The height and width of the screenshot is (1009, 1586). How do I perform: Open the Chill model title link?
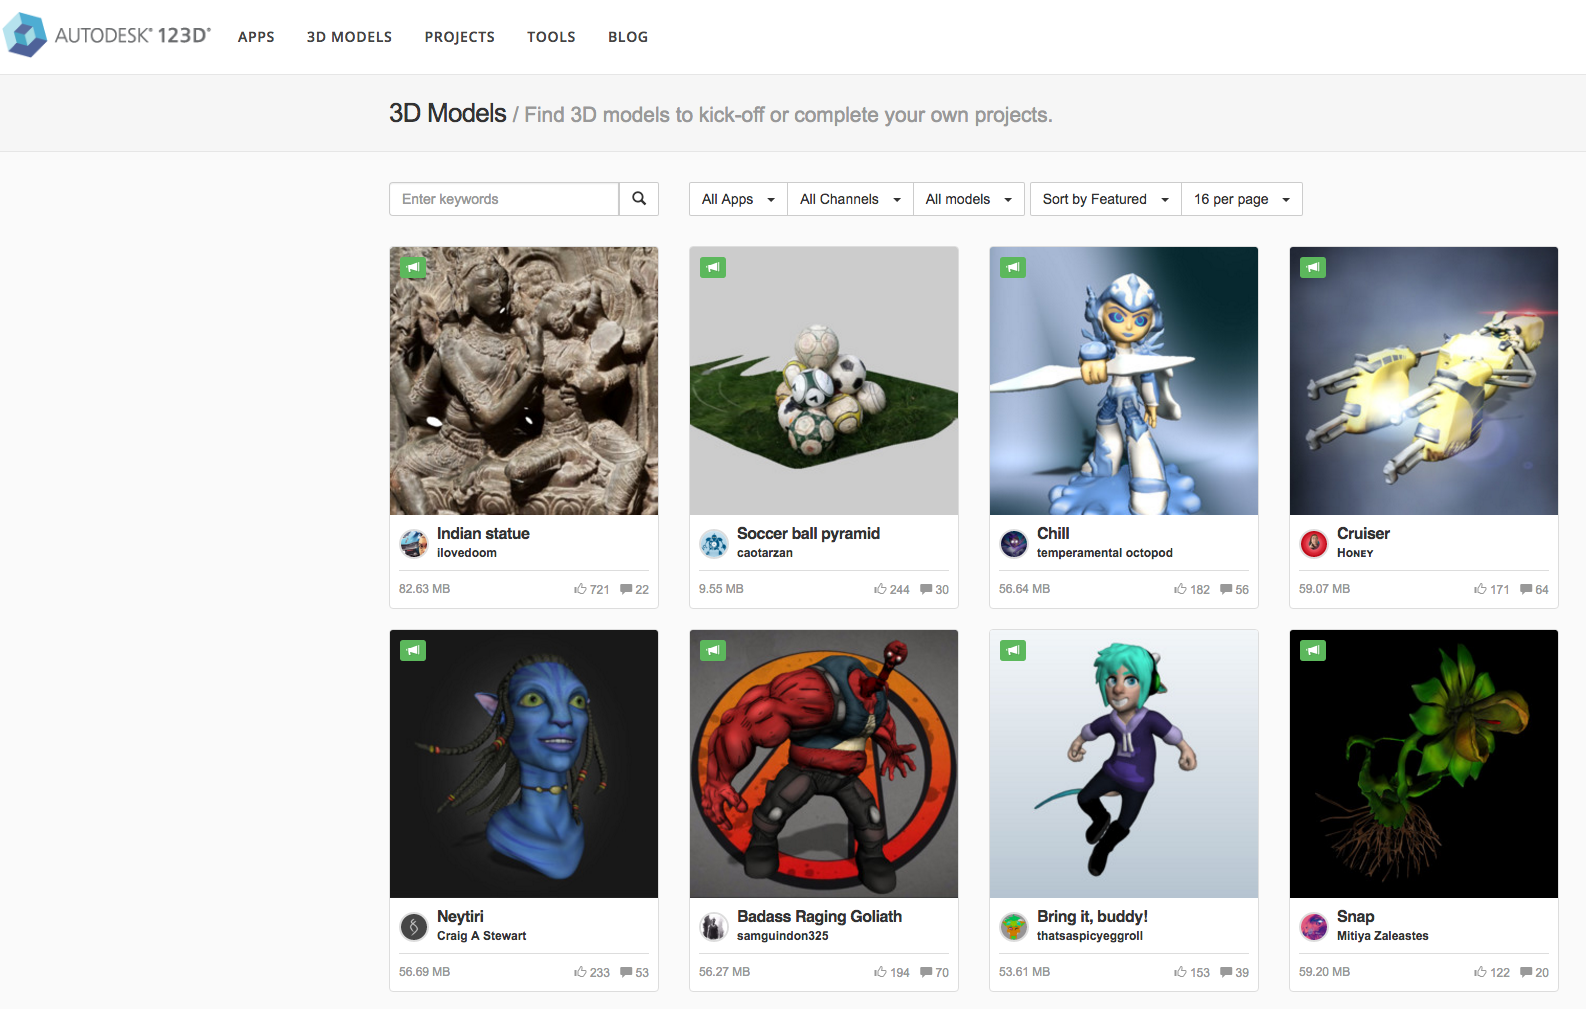[1053, 533]
